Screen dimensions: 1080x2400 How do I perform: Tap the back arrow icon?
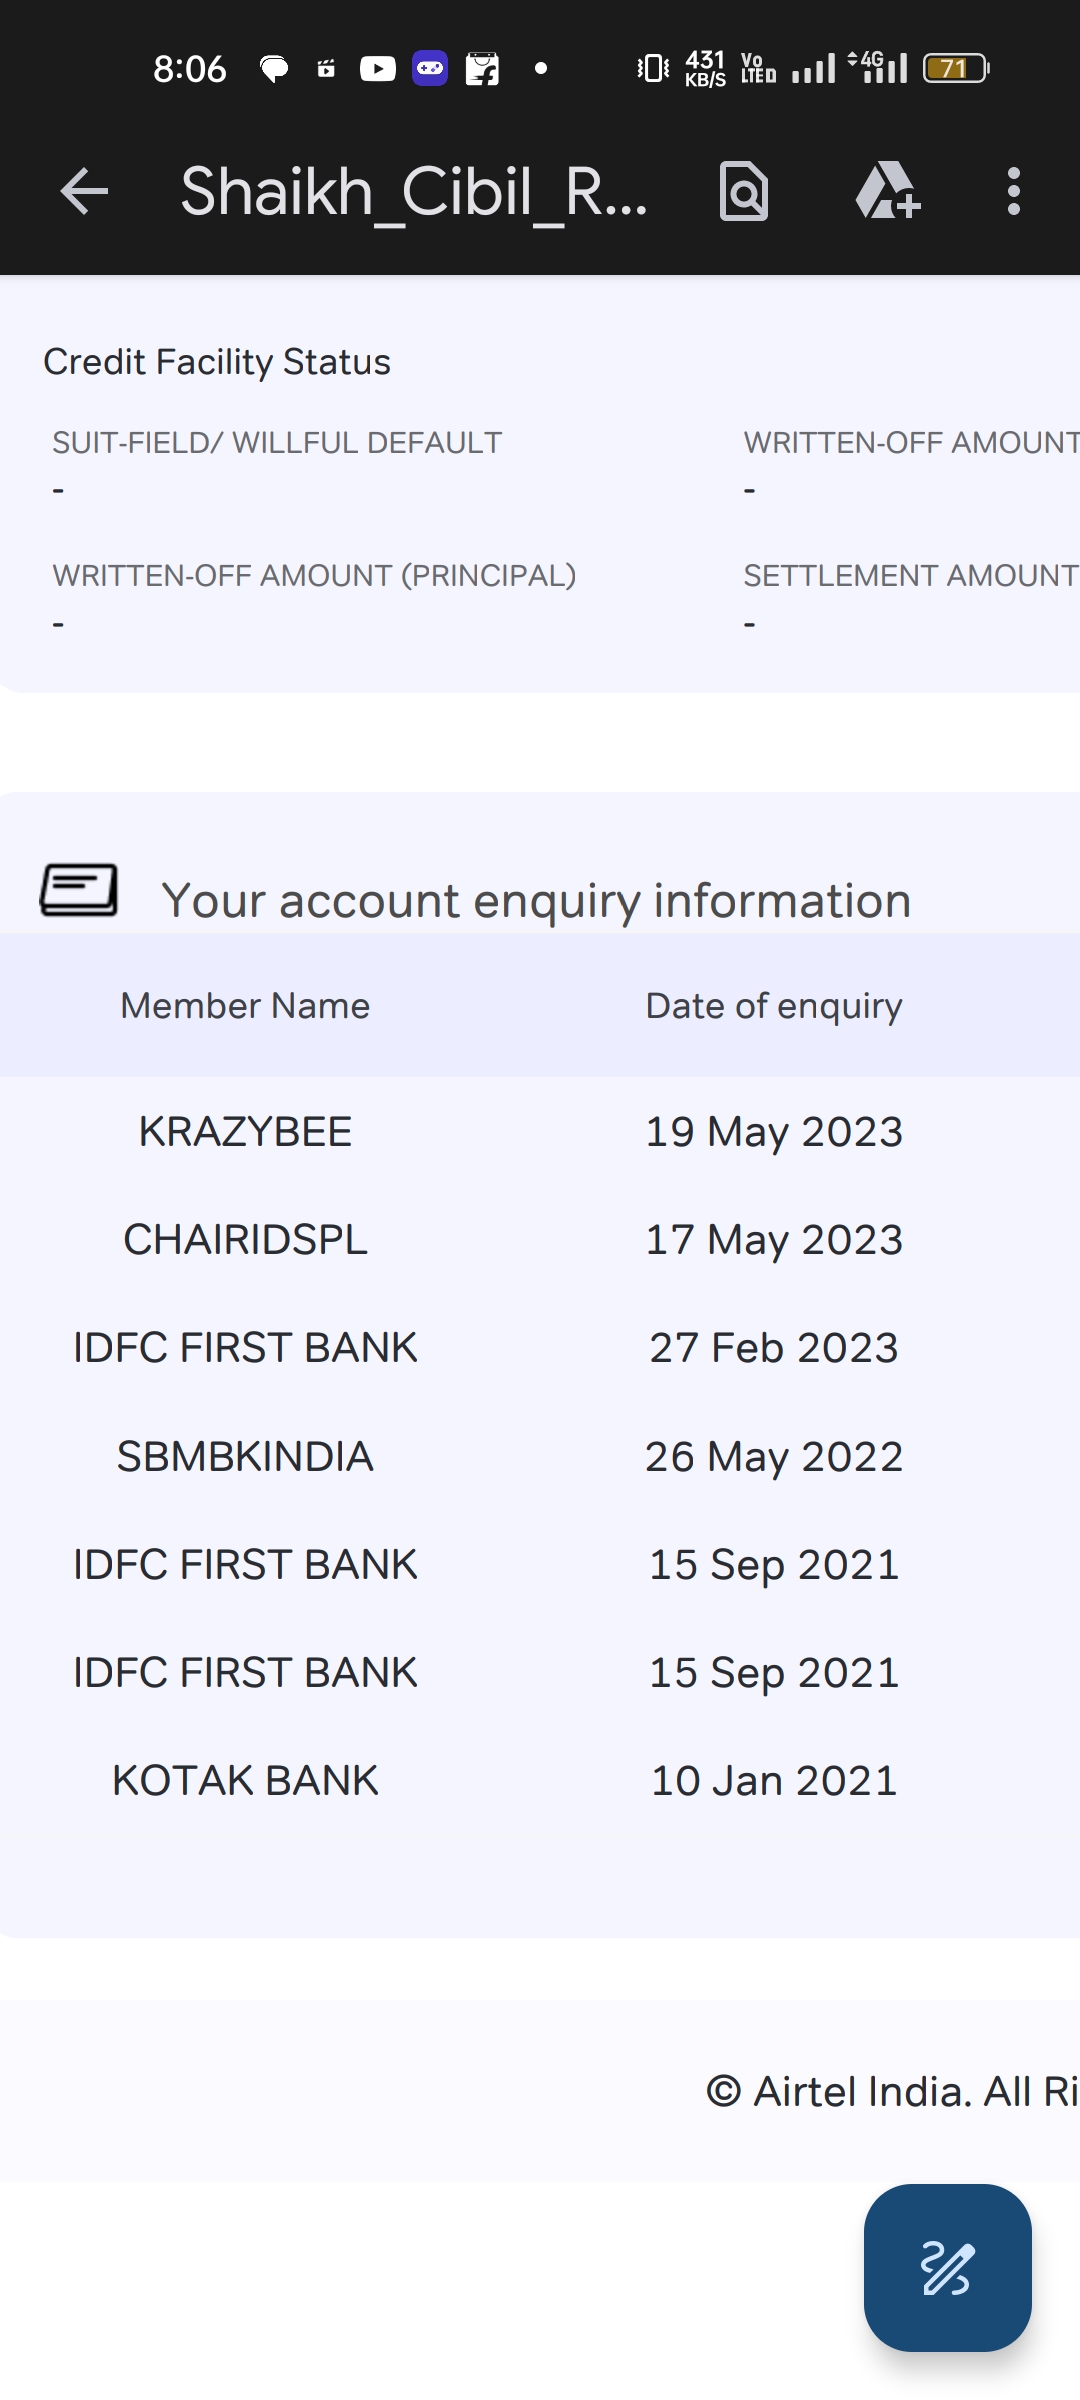pyautogui.click(x=84, y=191)
